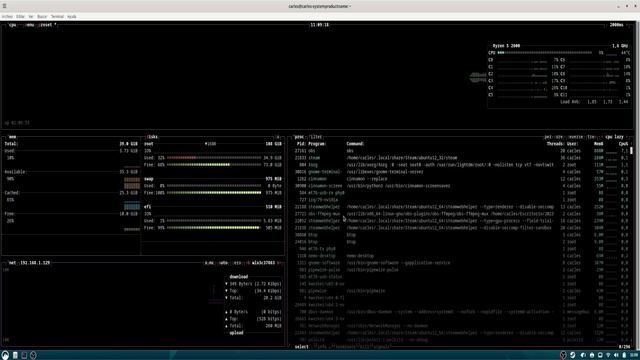Click the select button below the process list
This screenshot has width=640, height=360.
click(x=302, y=347)
